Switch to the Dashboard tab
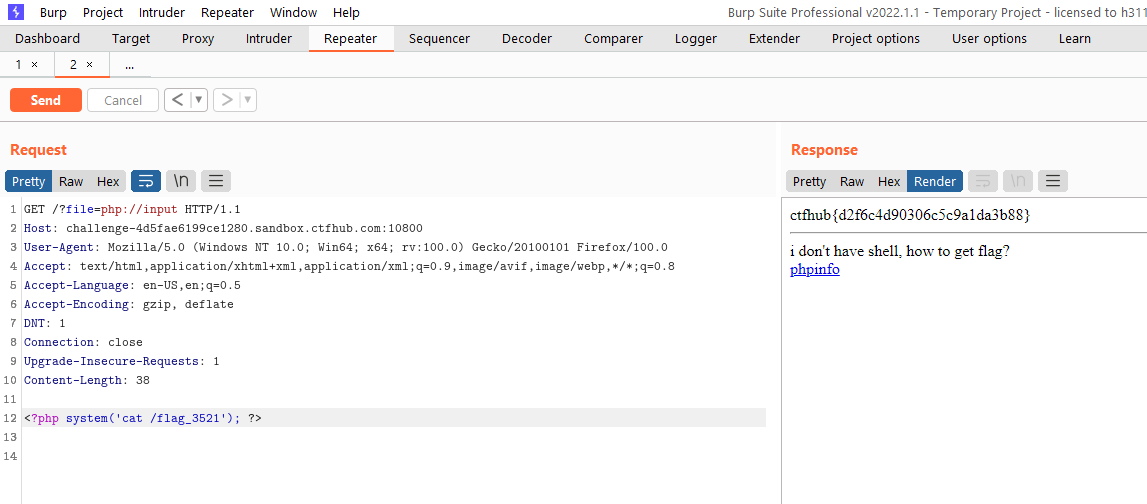 click(48, 39)
